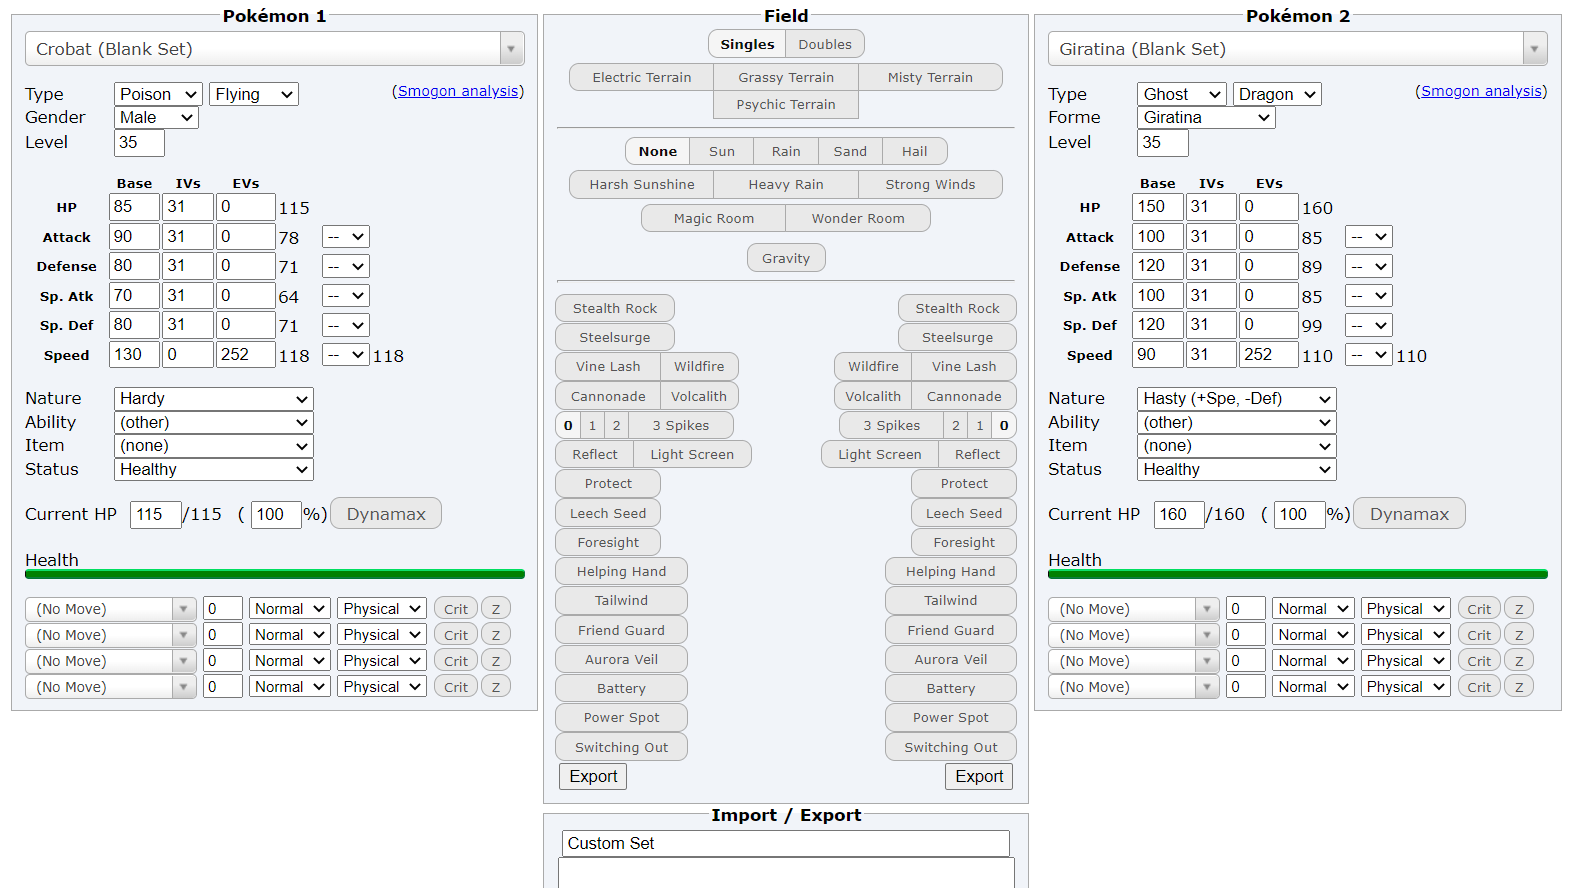This screenshot has width=1594, height=888.
Task: Select 2 Spikes on Pokémon 2 side
Action: [x=956, y=425]
